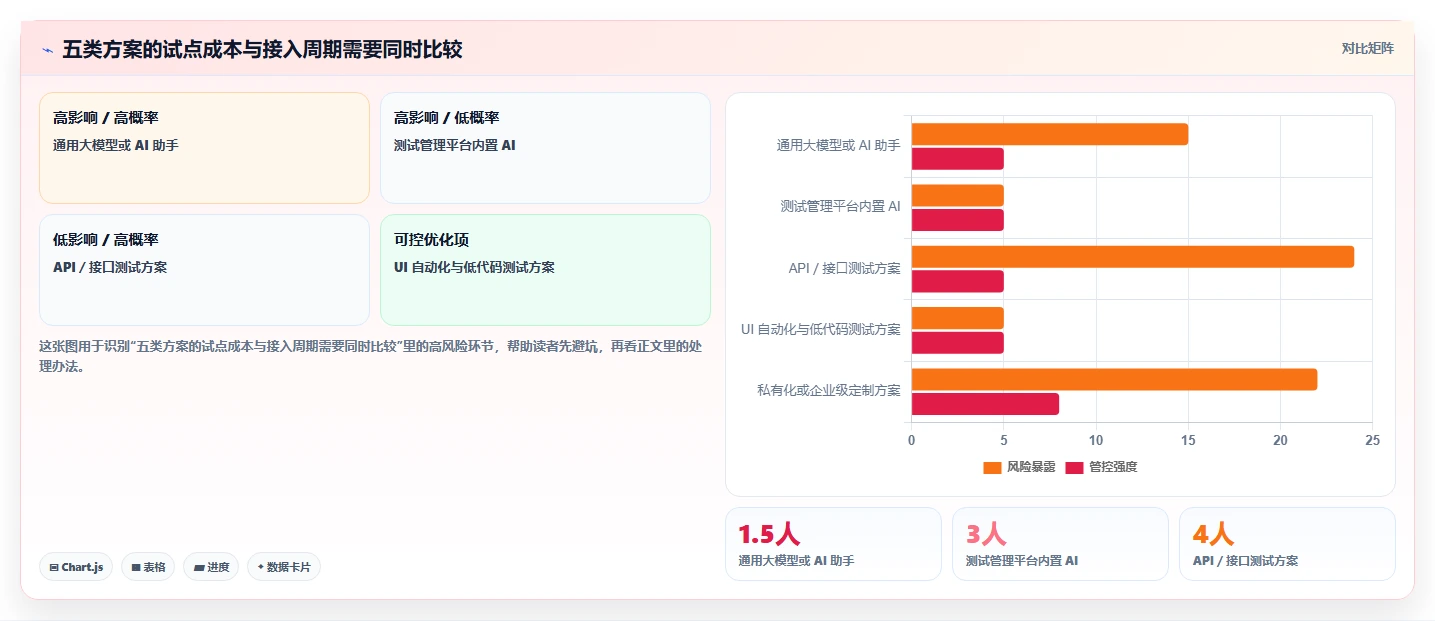Image resolution: width=1435 pixels, height=621 pixels.
Task: Click the 数据卡片 tag chip
Action: (284, 567)
